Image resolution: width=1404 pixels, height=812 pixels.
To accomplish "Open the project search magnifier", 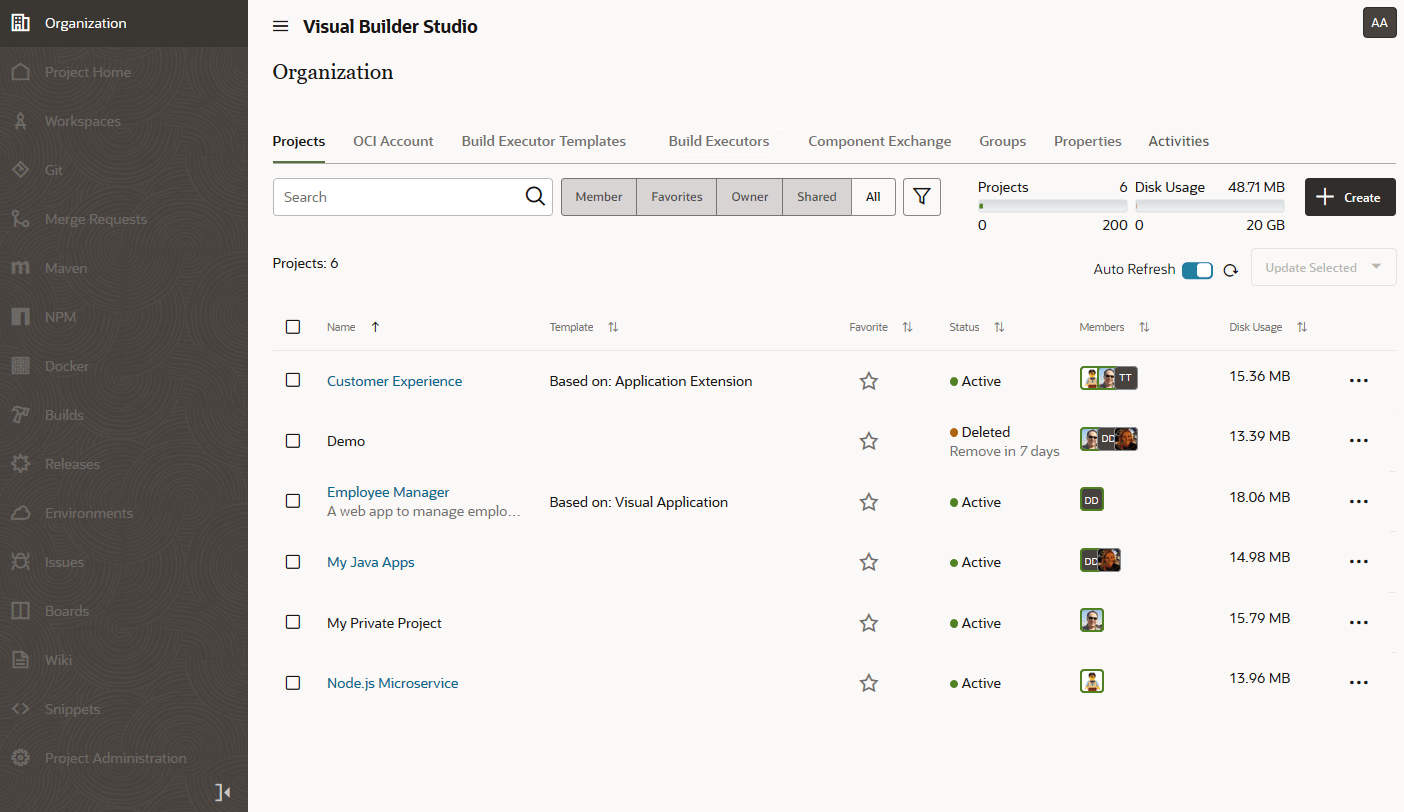I will click(535, 196).
